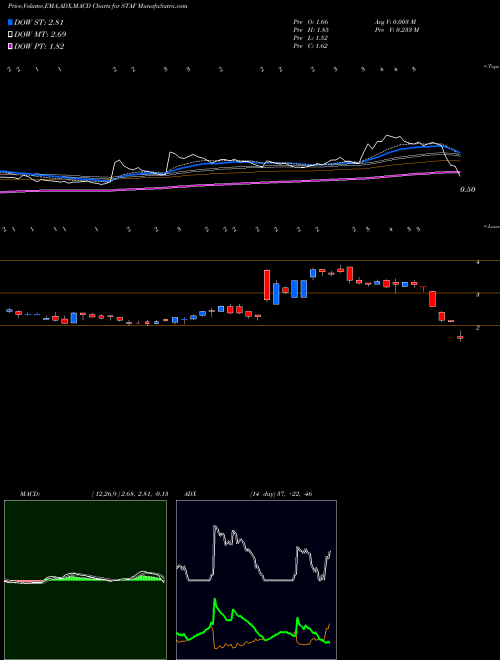Viewport: 500px width, 660px height.
Task: Click the price axis label 3
Action: (477, 295)
